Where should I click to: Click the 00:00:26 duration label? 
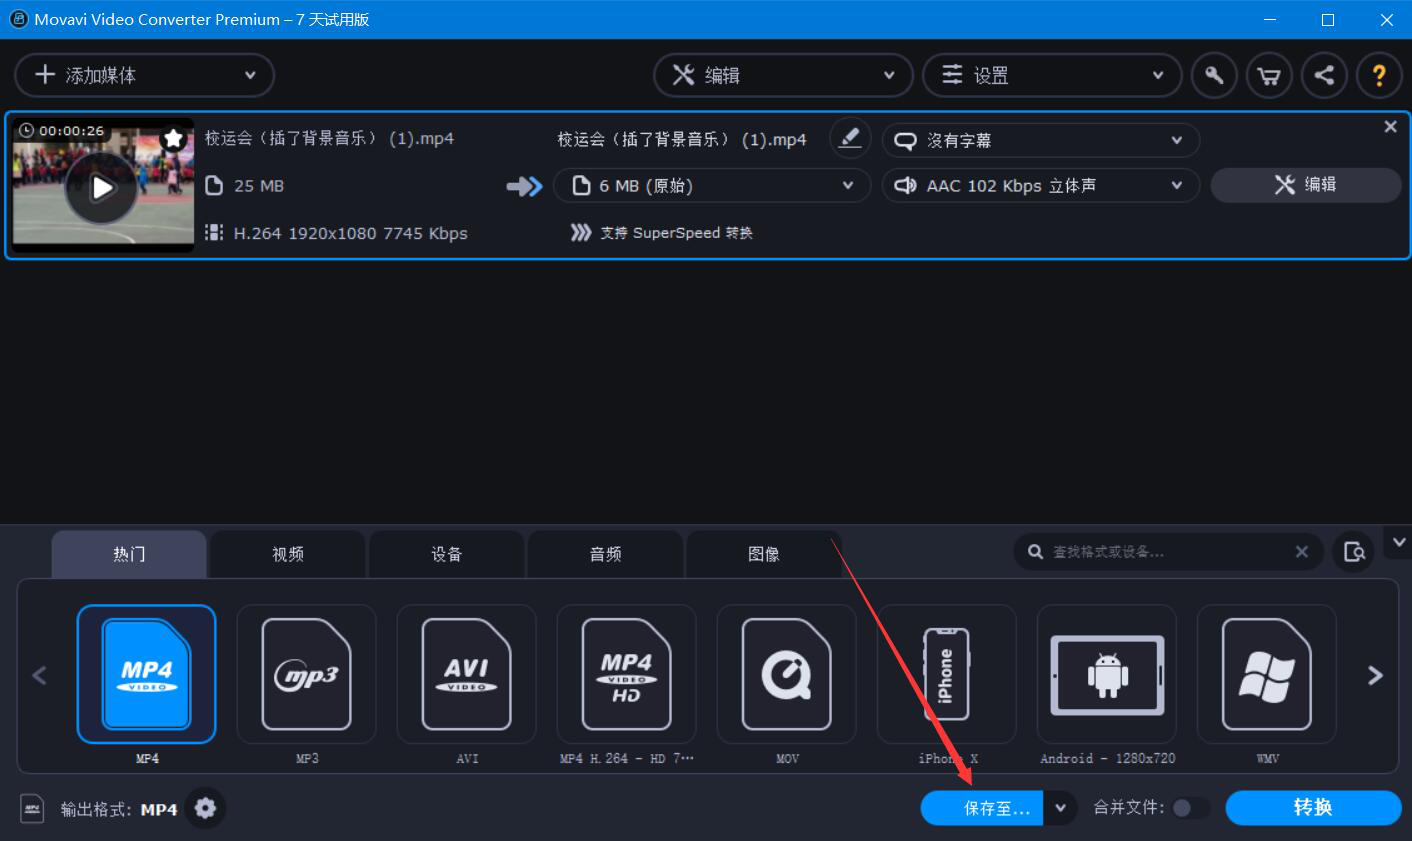62,130
